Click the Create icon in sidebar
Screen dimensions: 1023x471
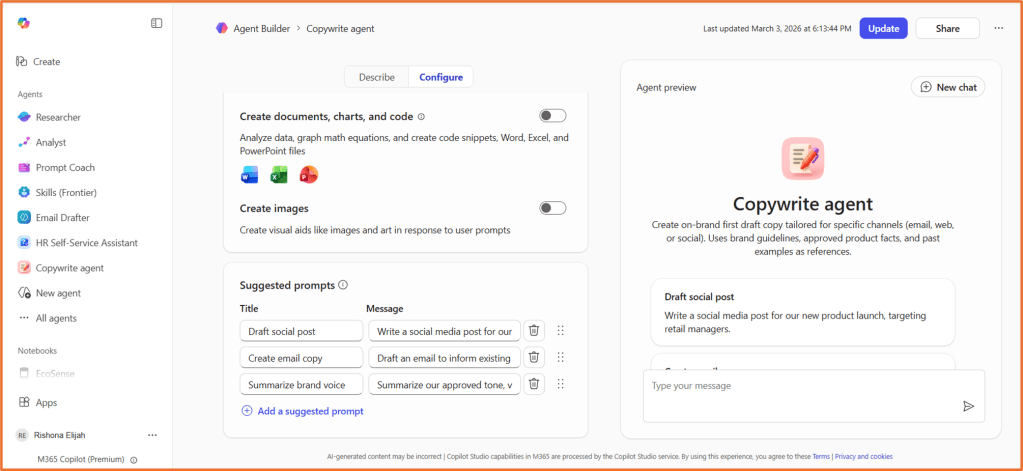pyautogui.click(x=22, y=62)
